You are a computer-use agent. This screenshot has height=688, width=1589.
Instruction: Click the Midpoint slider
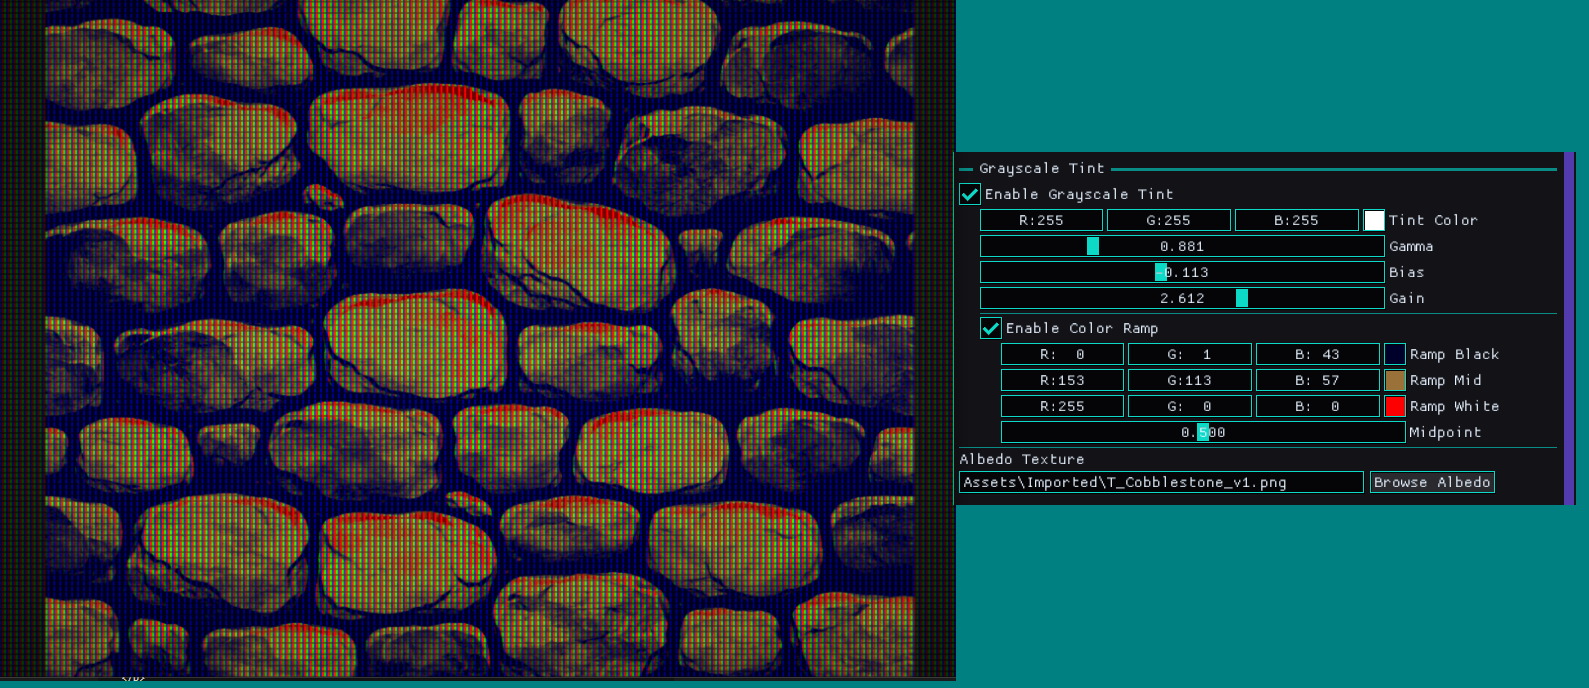(x=1203, y=432)
